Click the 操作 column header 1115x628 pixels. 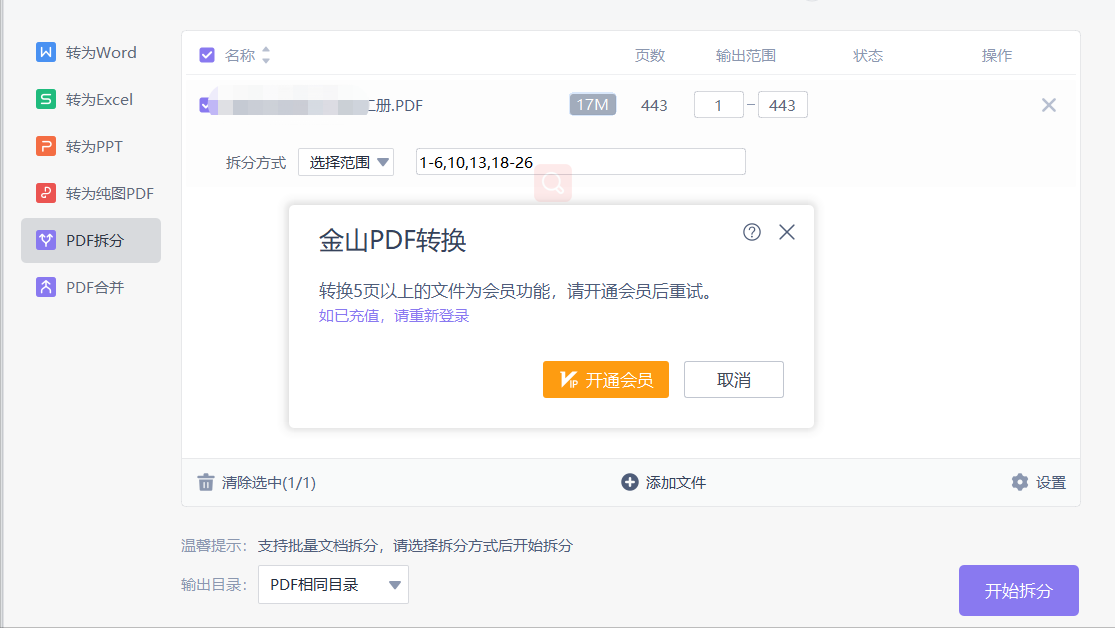[996, 55]
